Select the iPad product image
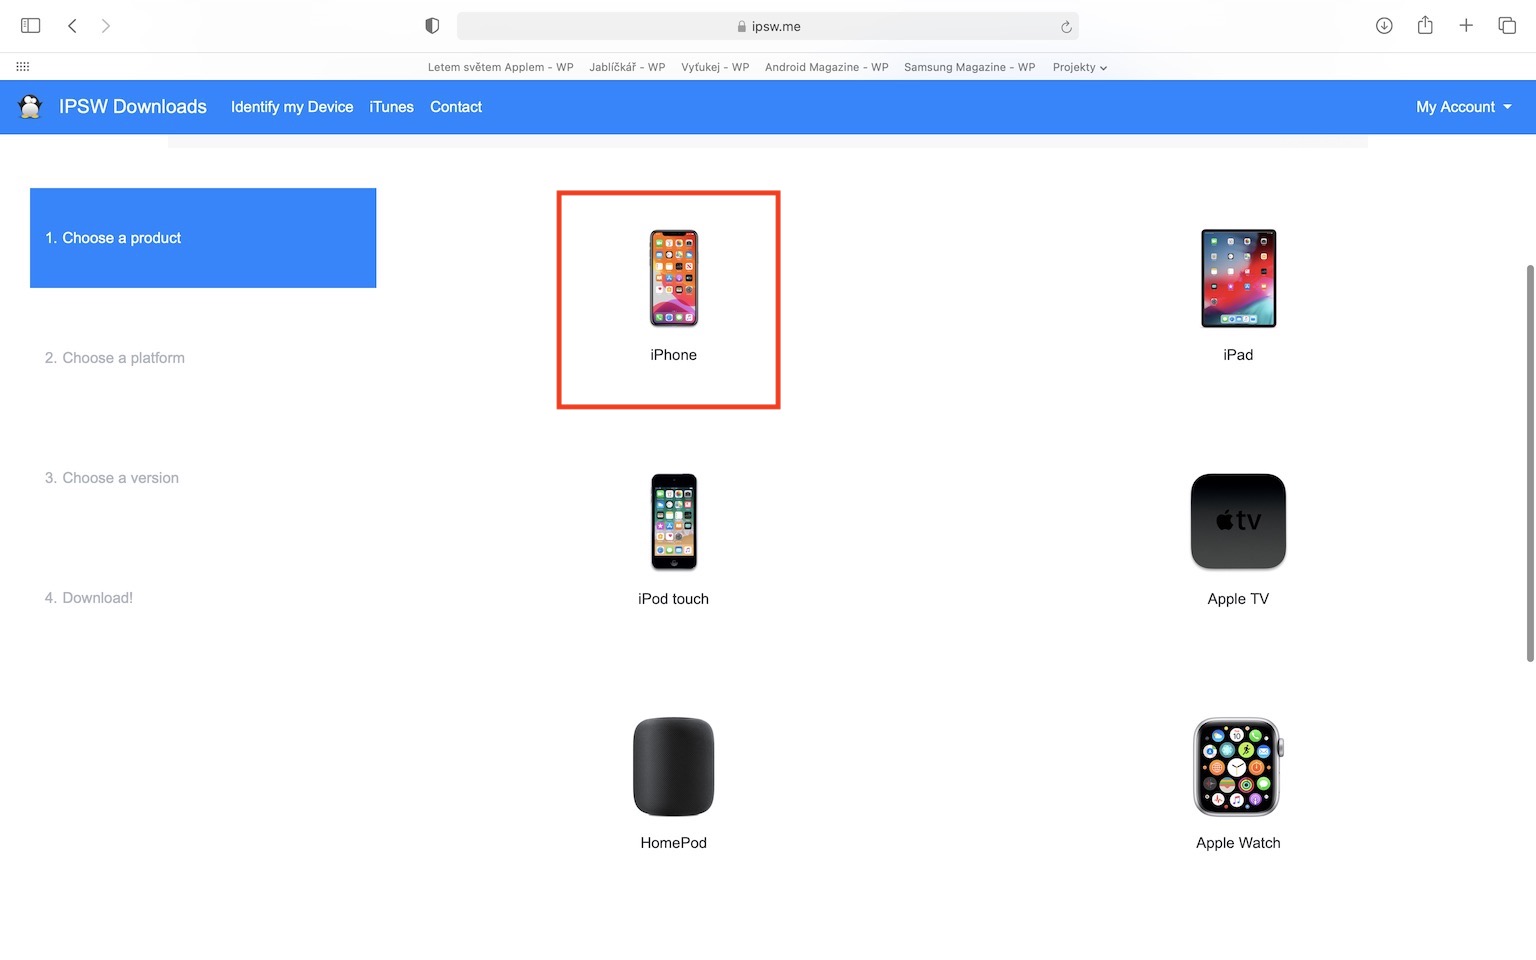This screenshot has width=1536, height=960. pyautogui.click(x=1238, y=278)
